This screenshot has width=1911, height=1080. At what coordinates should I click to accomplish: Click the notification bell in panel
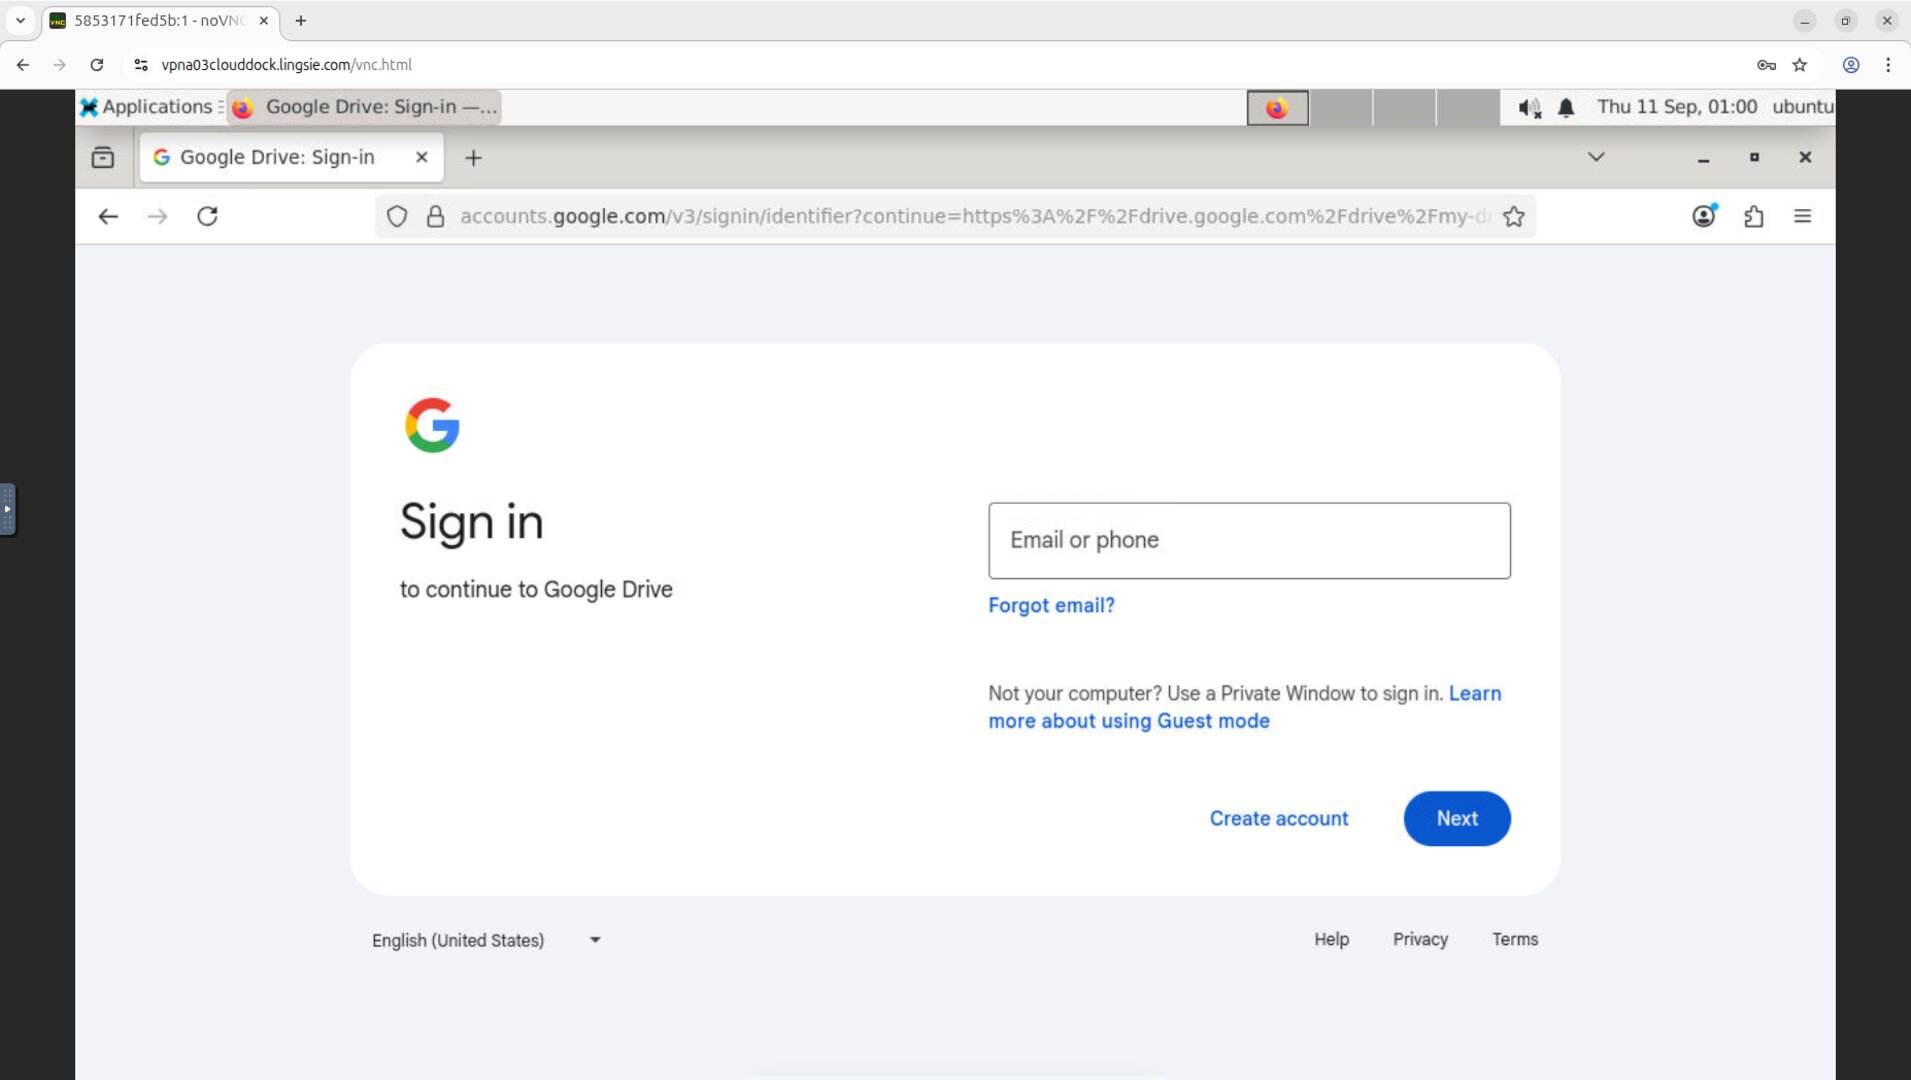pyautogui.click(x=1566, y=107)
